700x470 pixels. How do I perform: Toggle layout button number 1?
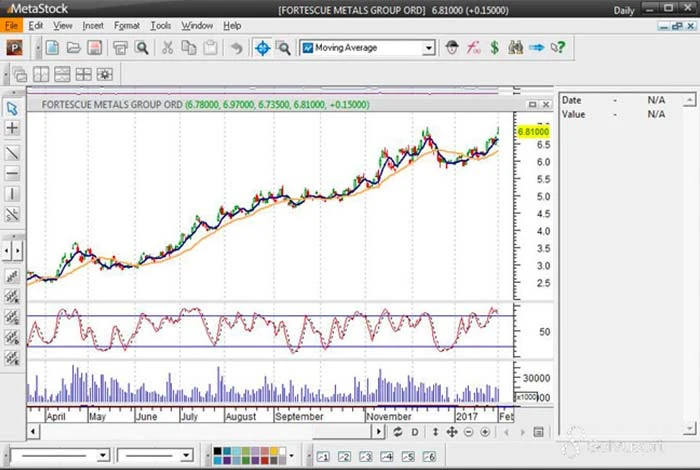pos(324,456)
